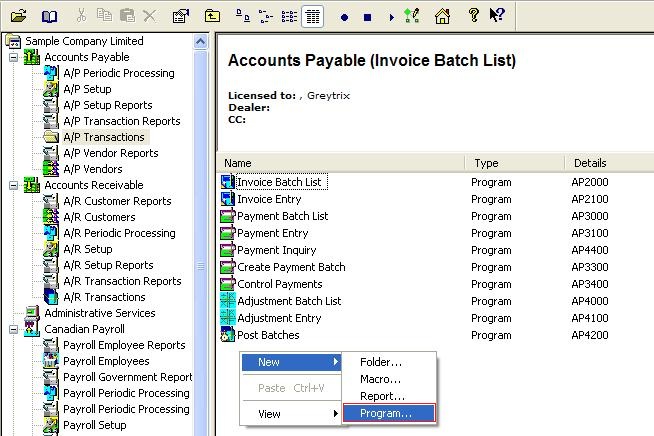Open the View submenu arrow
654x436 pixels.
(336, 414)
